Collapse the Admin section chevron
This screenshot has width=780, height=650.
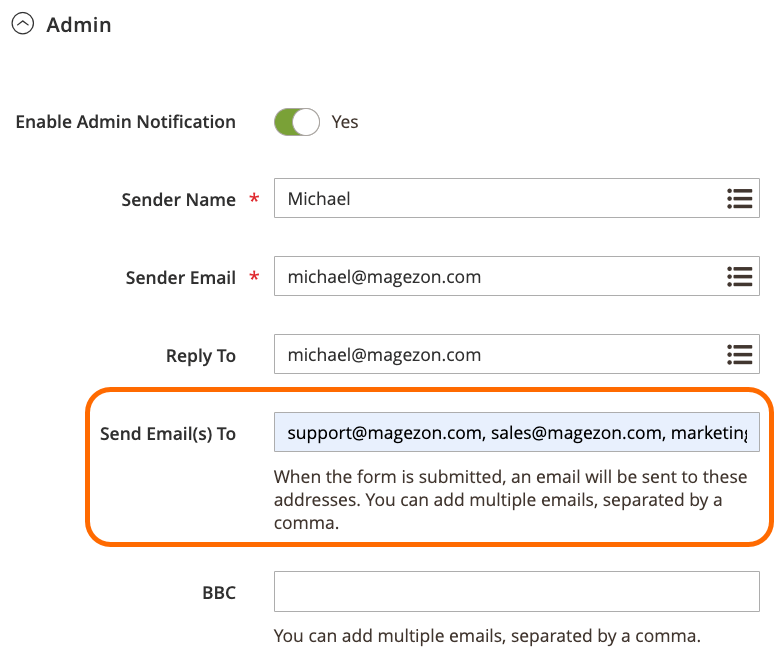pos(23,23)
